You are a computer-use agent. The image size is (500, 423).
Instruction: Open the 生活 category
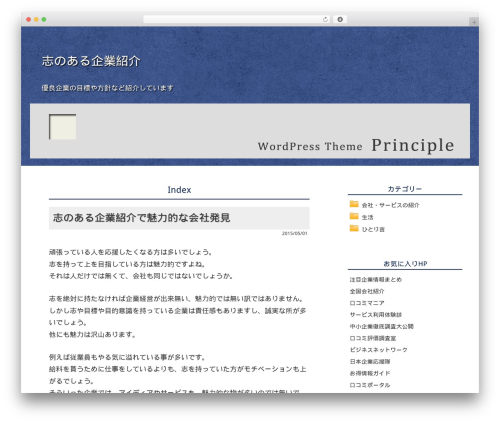(367, 217)
